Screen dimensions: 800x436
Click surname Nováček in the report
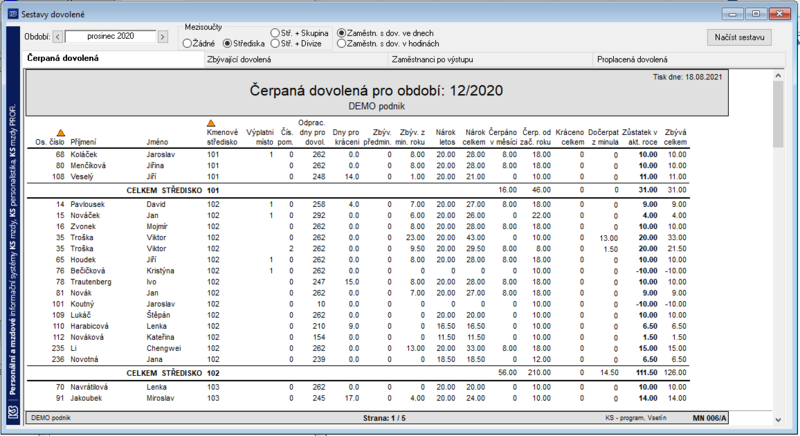[x=85, y=216]
